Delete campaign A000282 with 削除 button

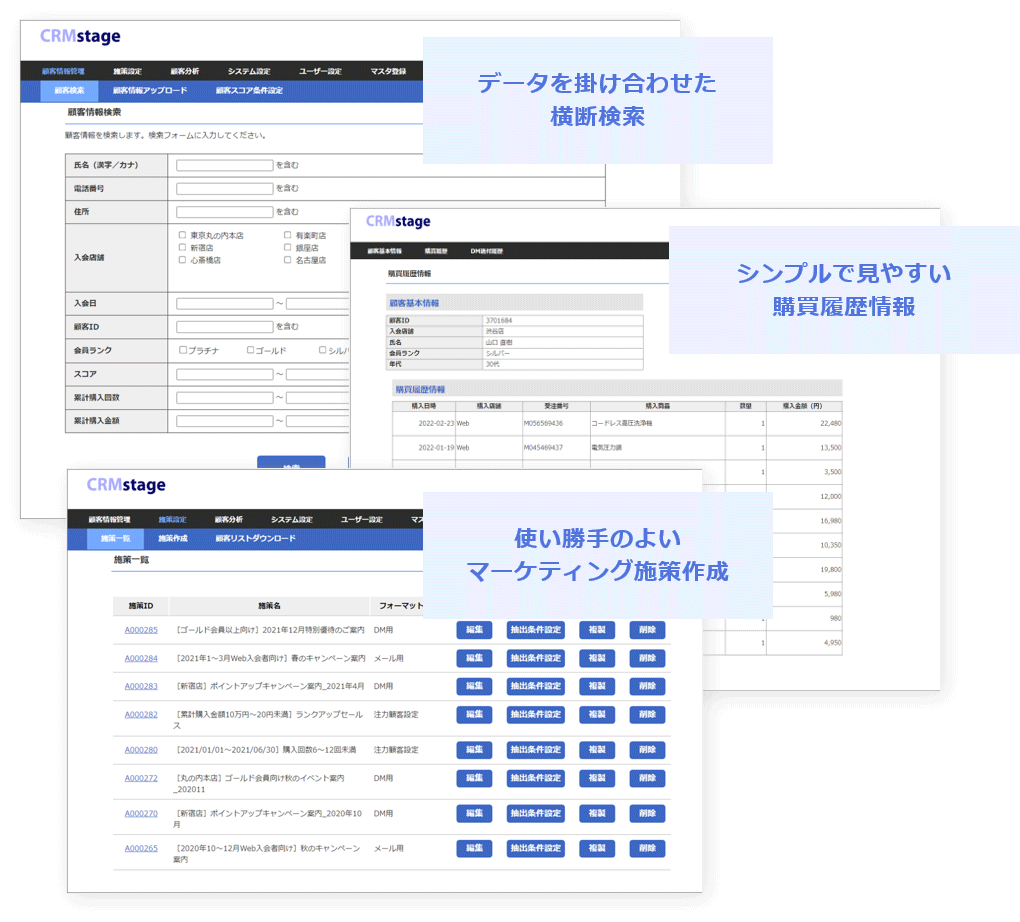pyautogui.click(x=646, y=714)
